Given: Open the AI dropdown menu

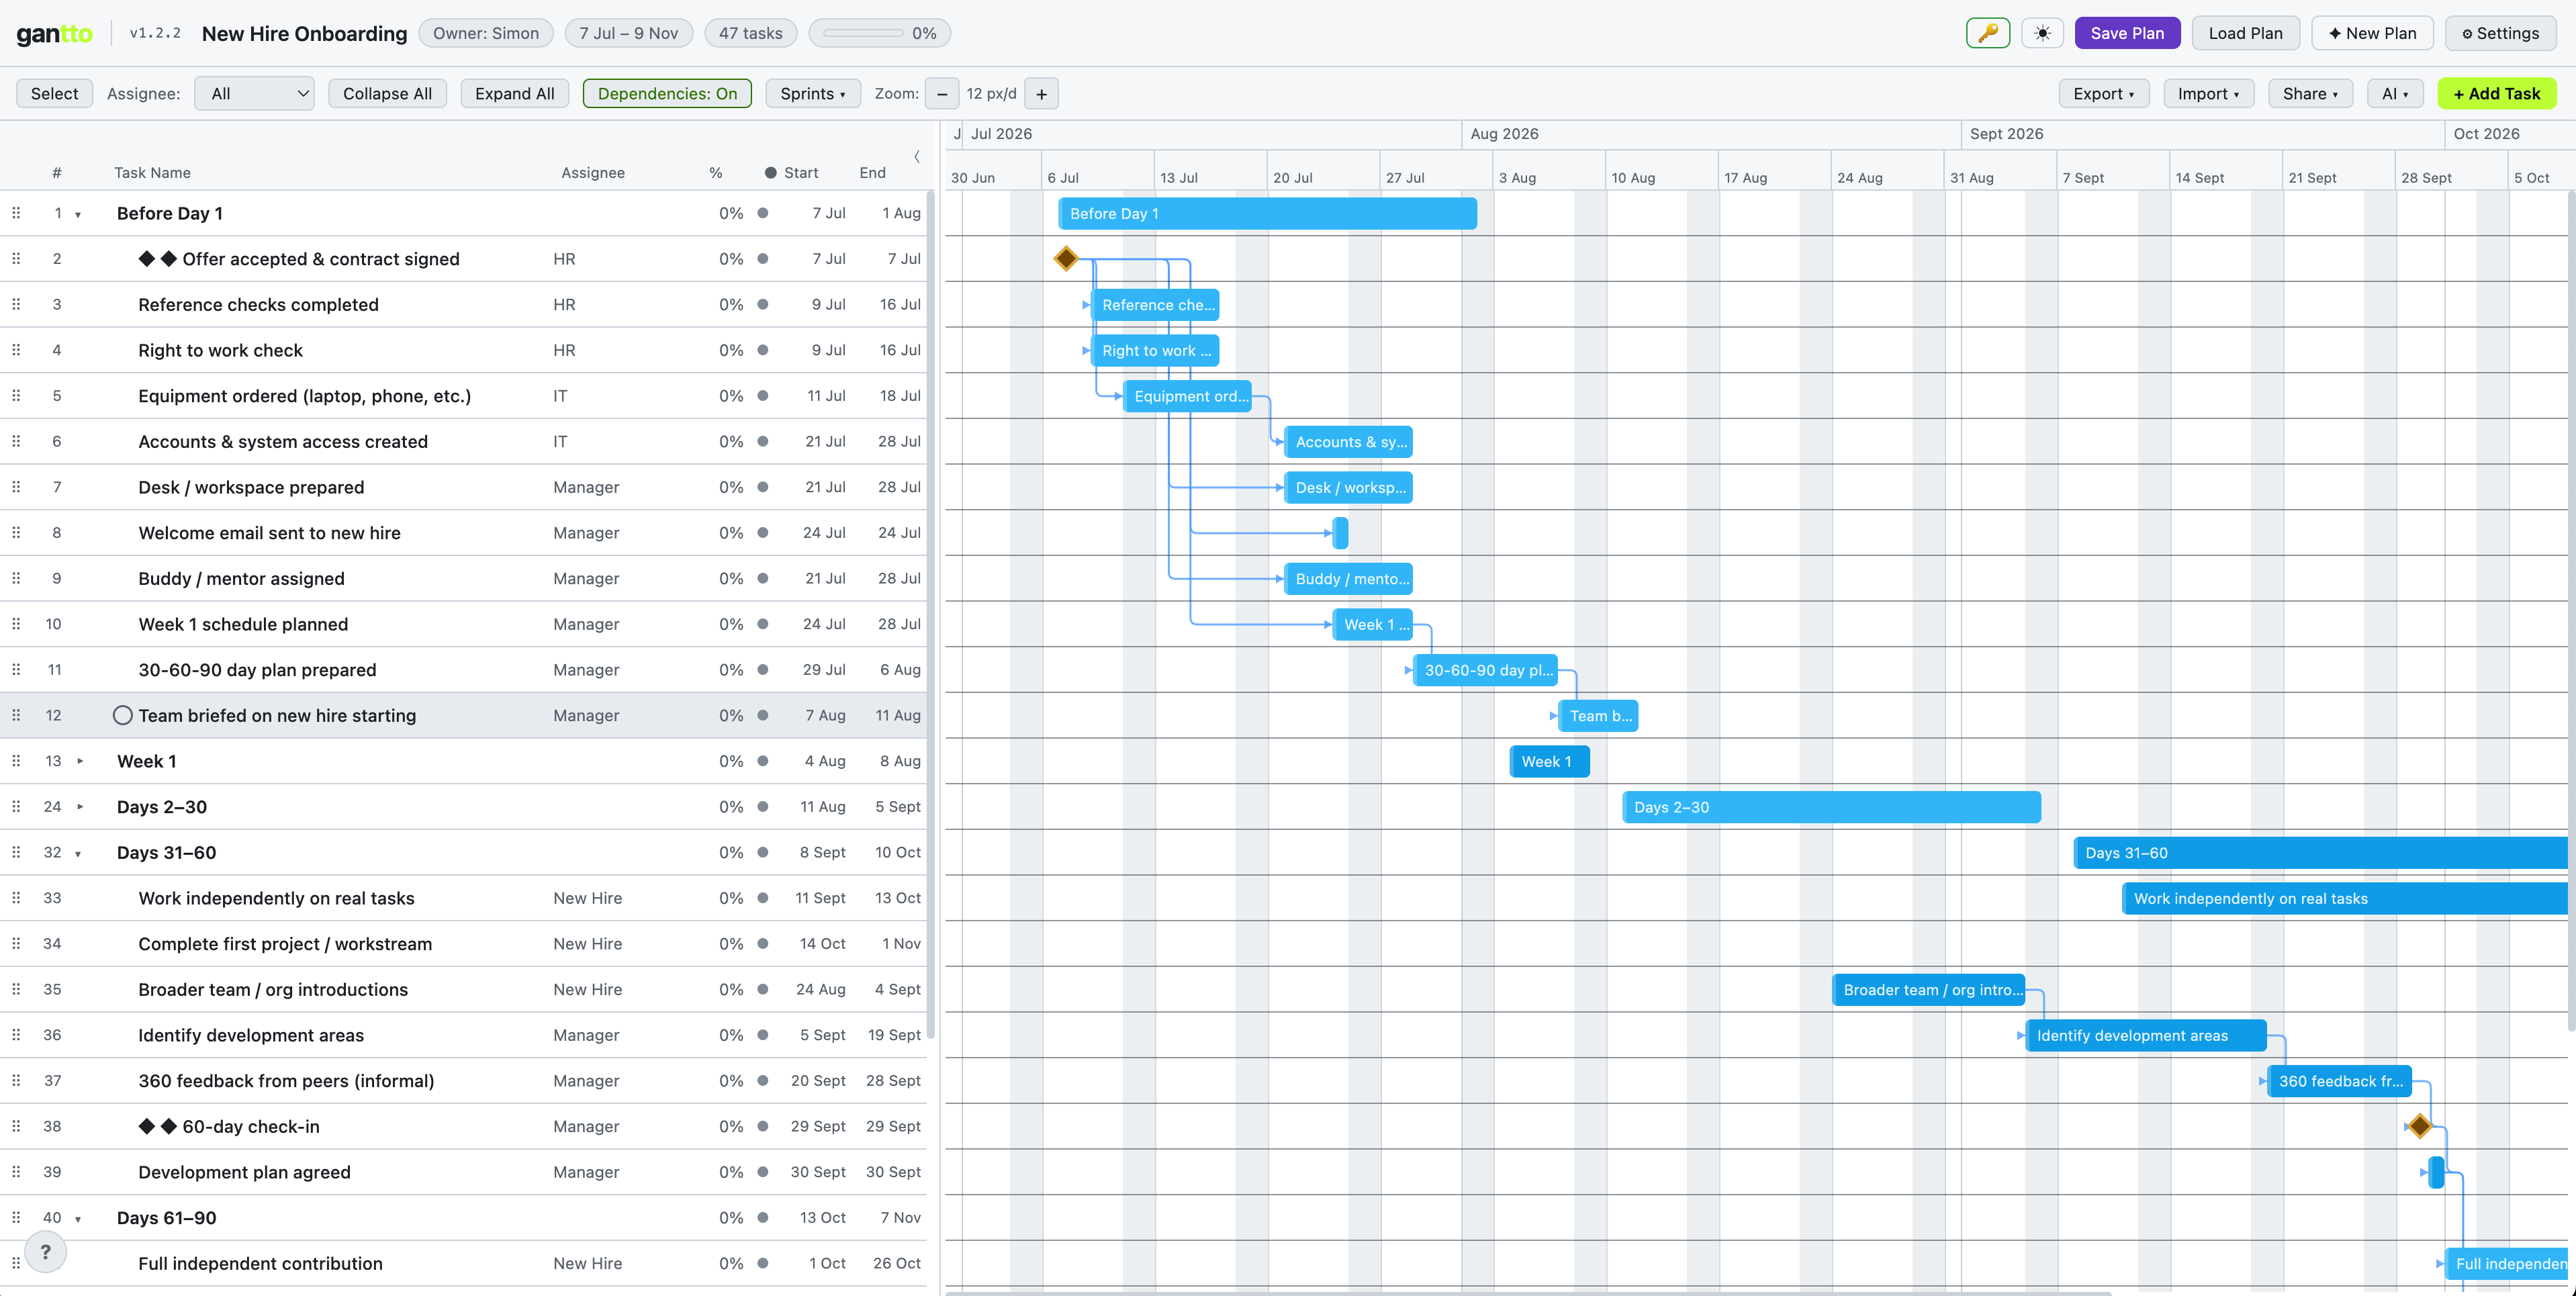Looking at the screenshot, I should [2394, 94].
